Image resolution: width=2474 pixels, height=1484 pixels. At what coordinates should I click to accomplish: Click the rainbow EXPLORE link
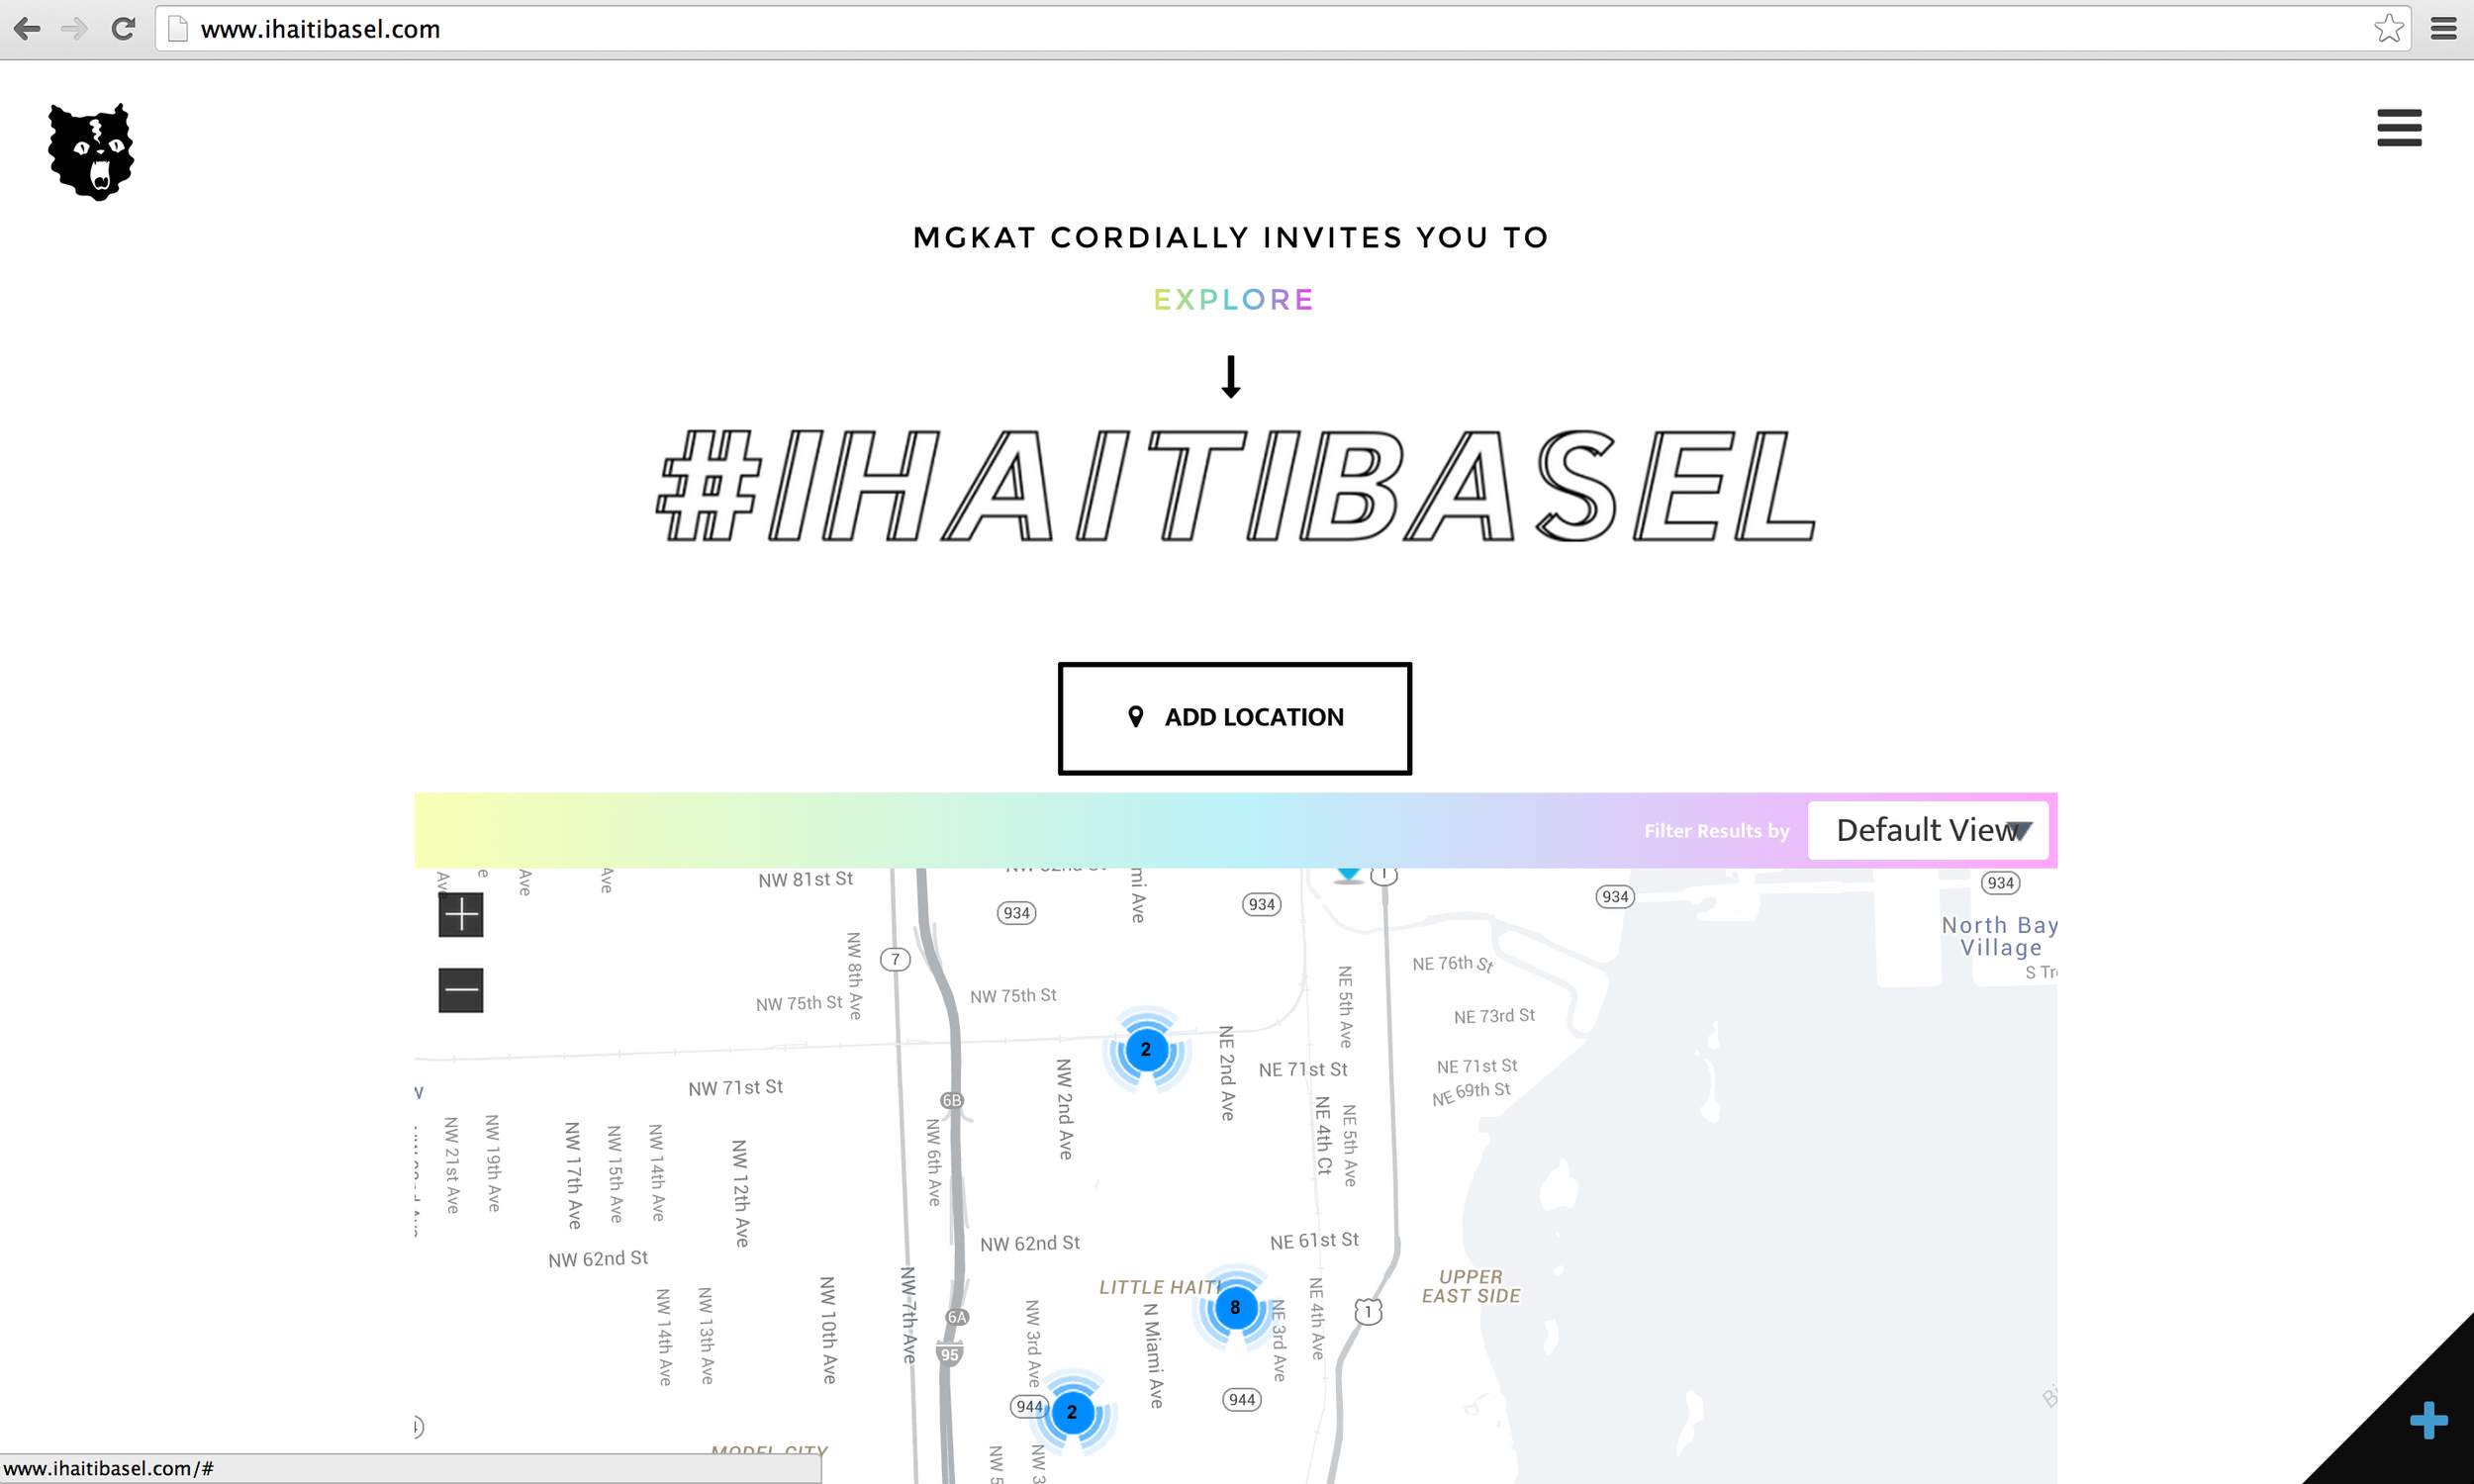point(1234,300)
